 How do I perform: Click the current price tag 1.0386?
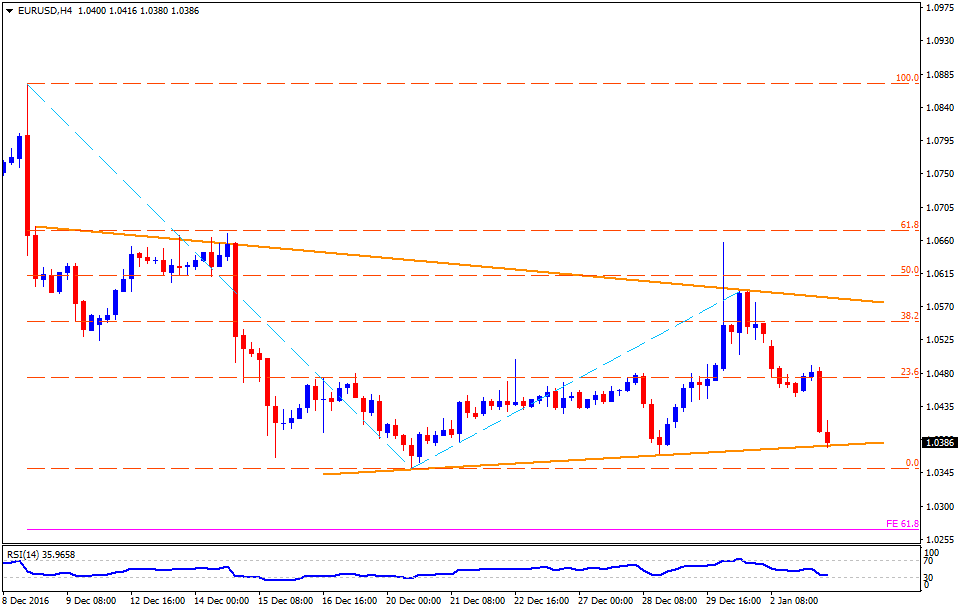pos(940,442)
